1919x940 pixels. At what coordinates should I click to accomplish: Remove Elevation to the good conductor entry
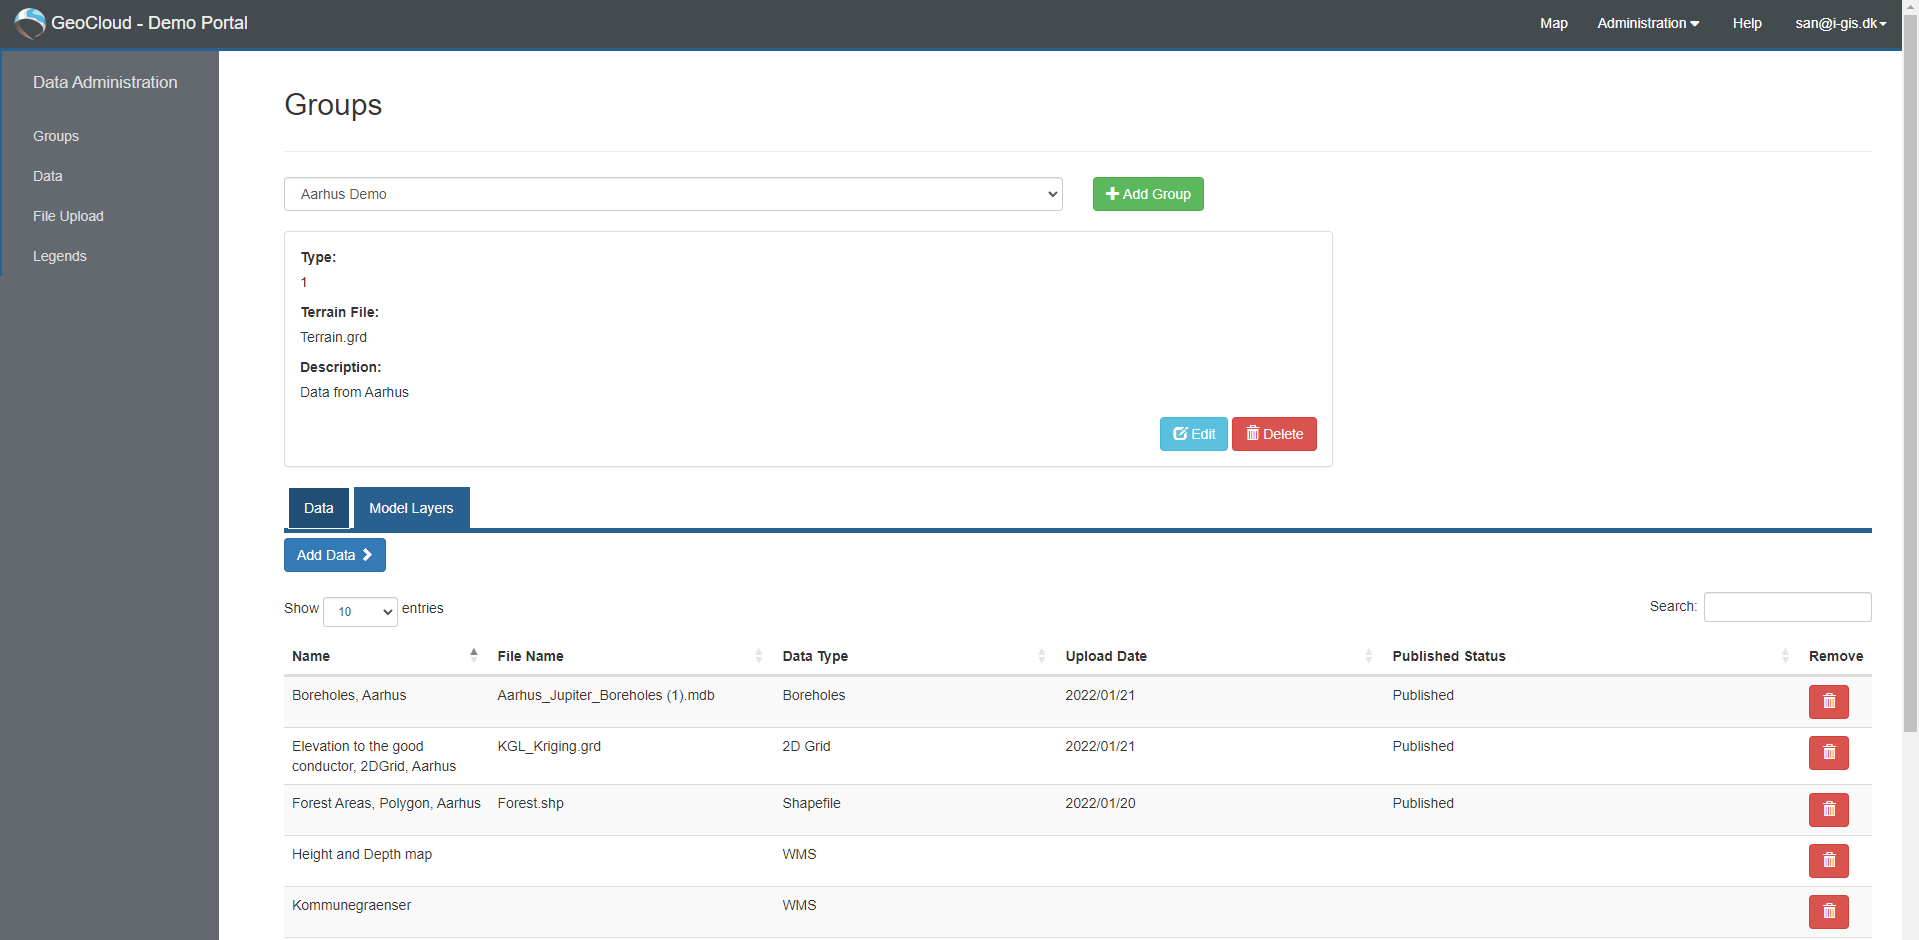coord(1828,753)
